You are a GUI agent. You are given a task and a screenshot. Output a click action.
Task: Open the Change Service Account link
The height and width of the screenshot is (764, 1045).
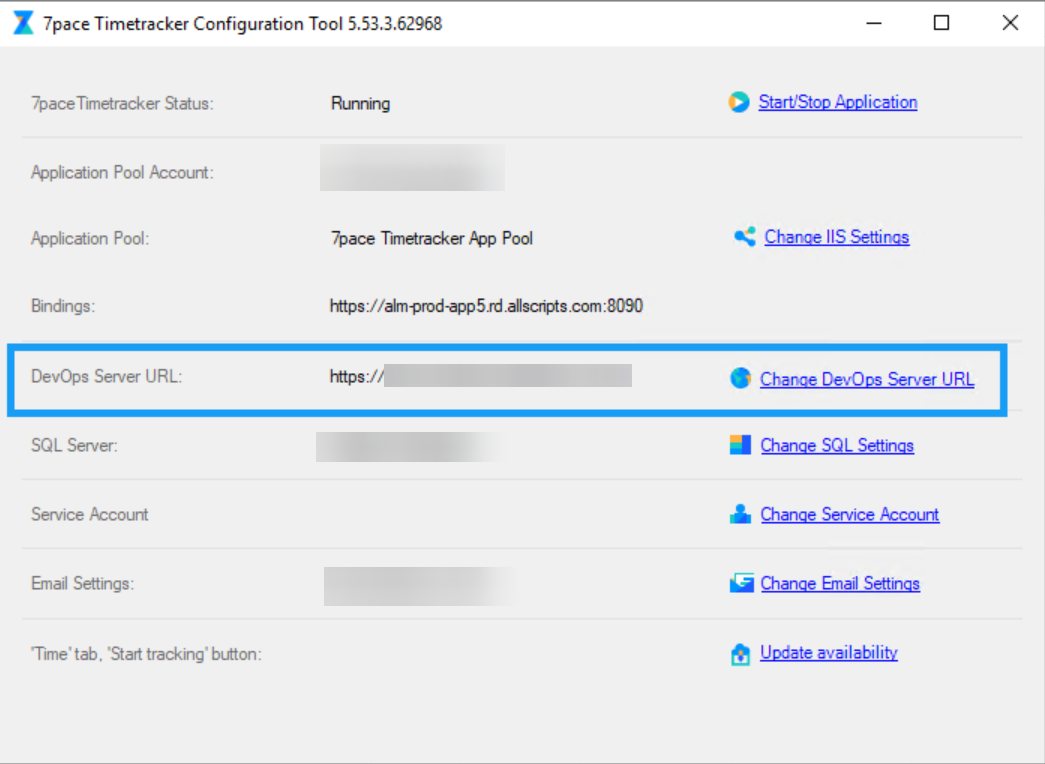(850, 514)
